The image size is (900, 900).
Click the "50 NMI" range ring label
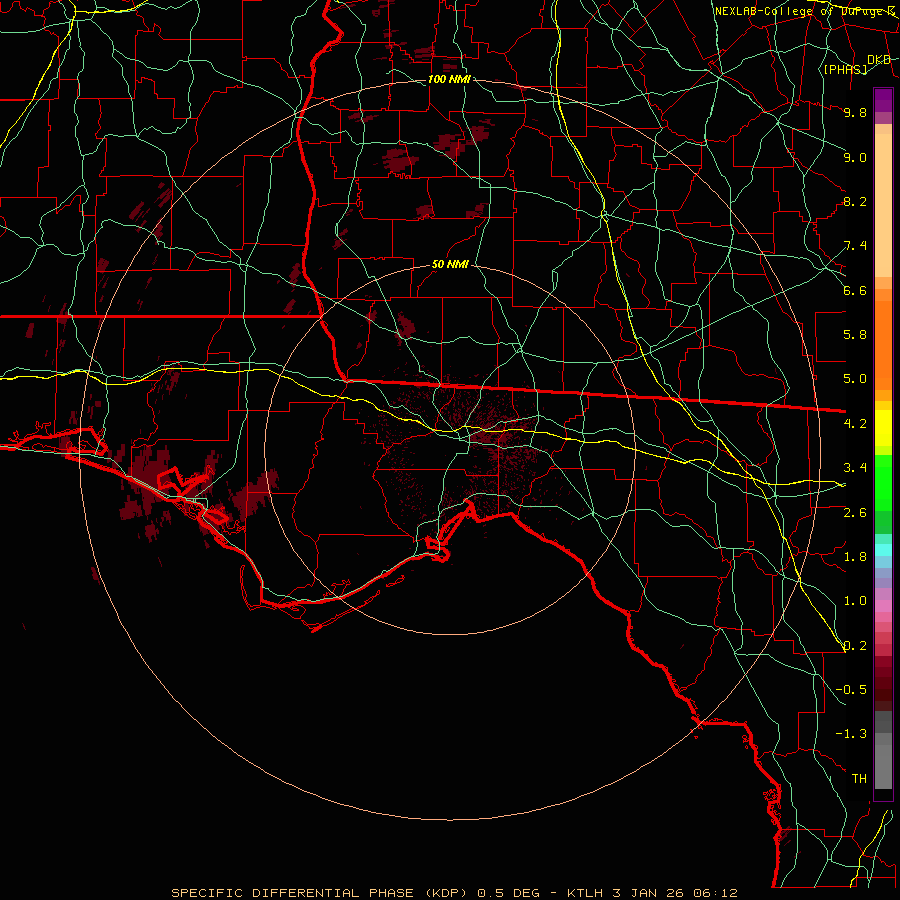click(450, 265)
